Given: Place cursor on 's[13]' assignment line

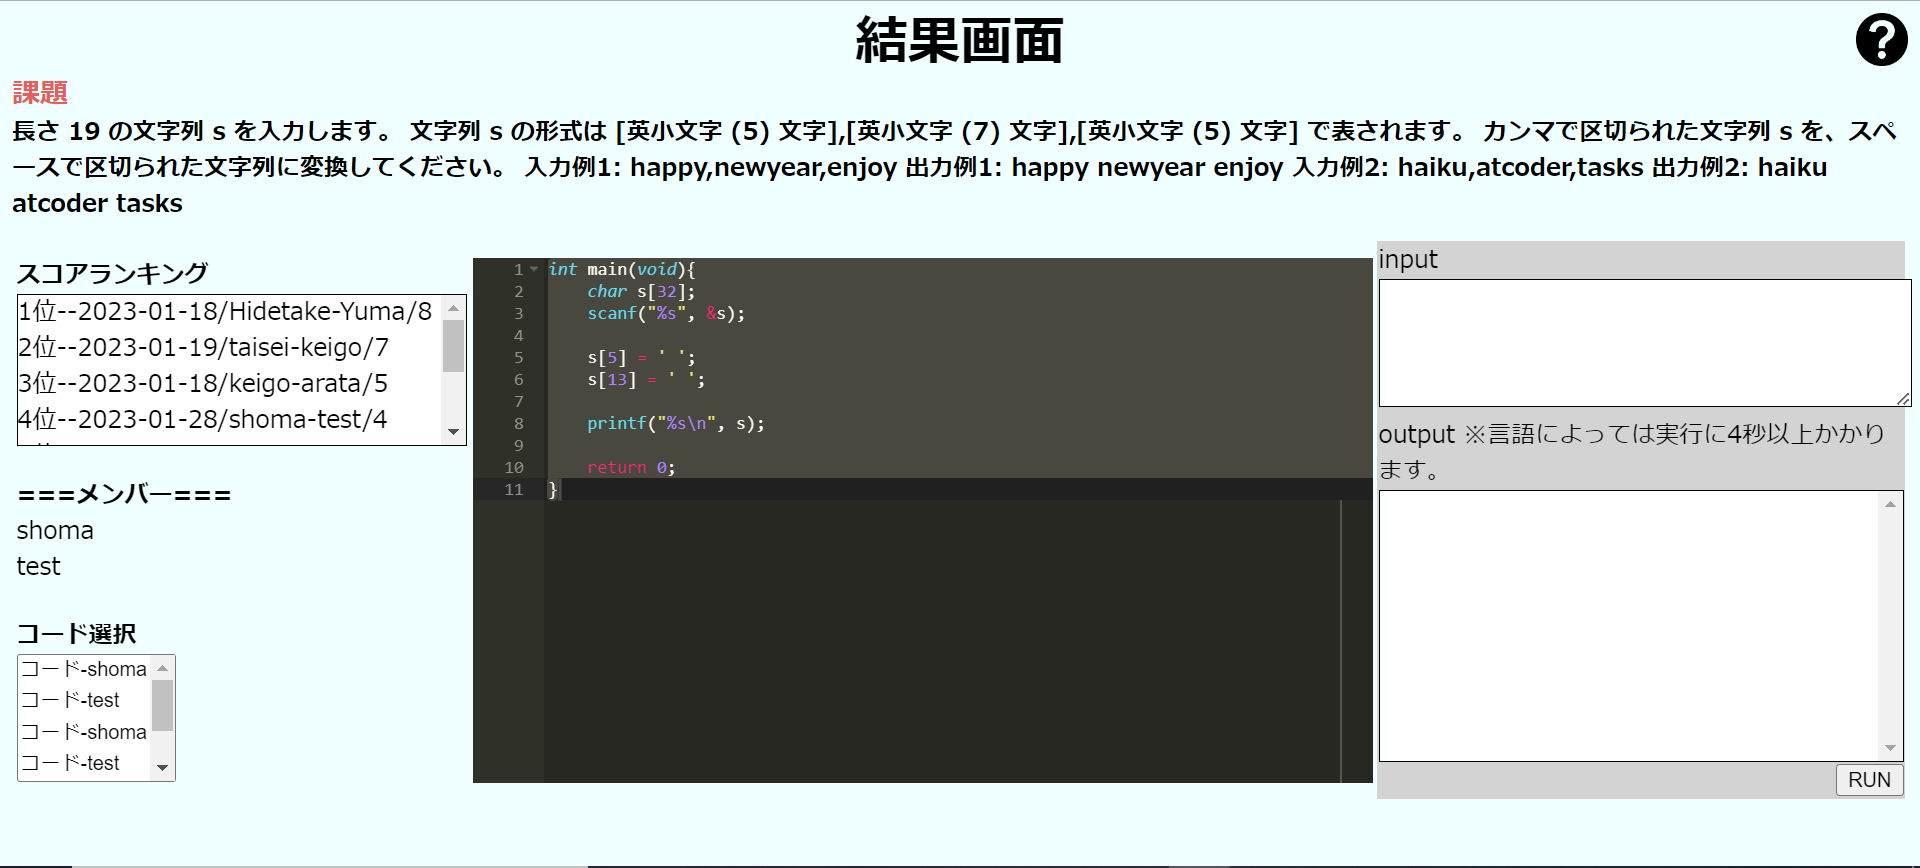Looking at the screenshot, I should tap(646, 379).
